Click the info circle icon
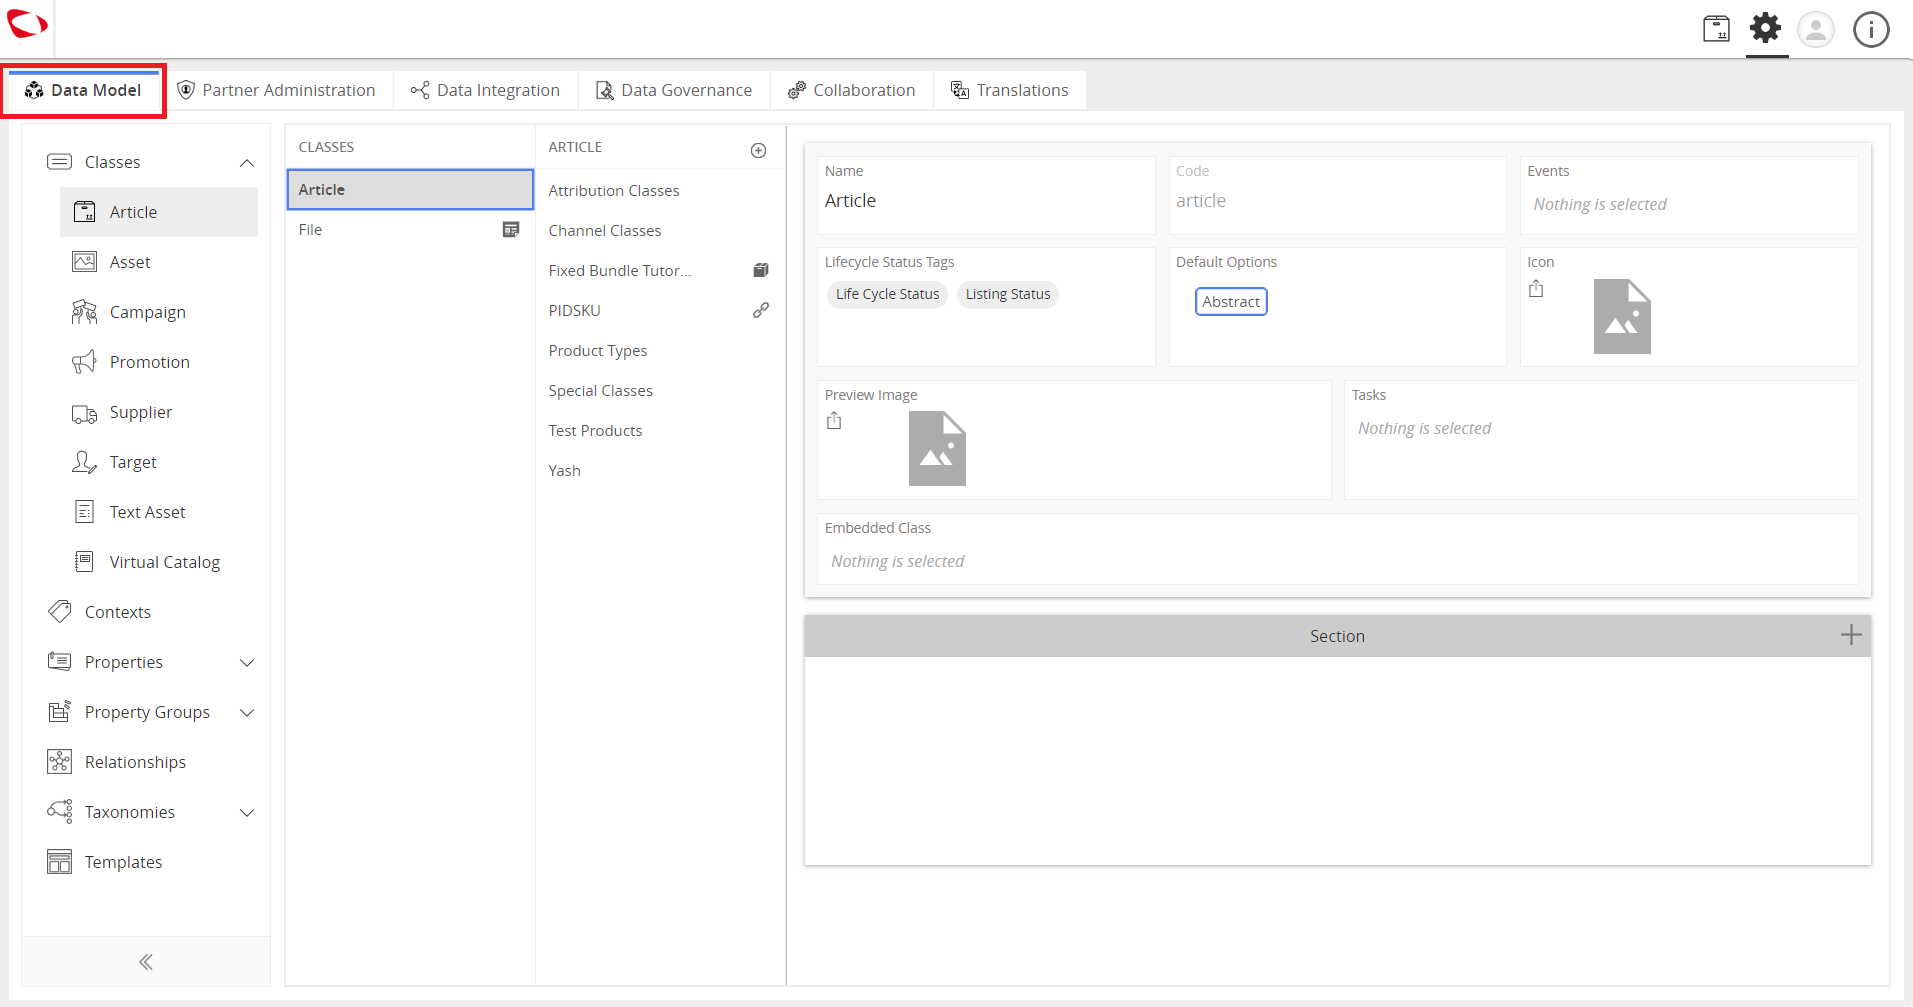 pyautogui.click(x=1871, y=29)
